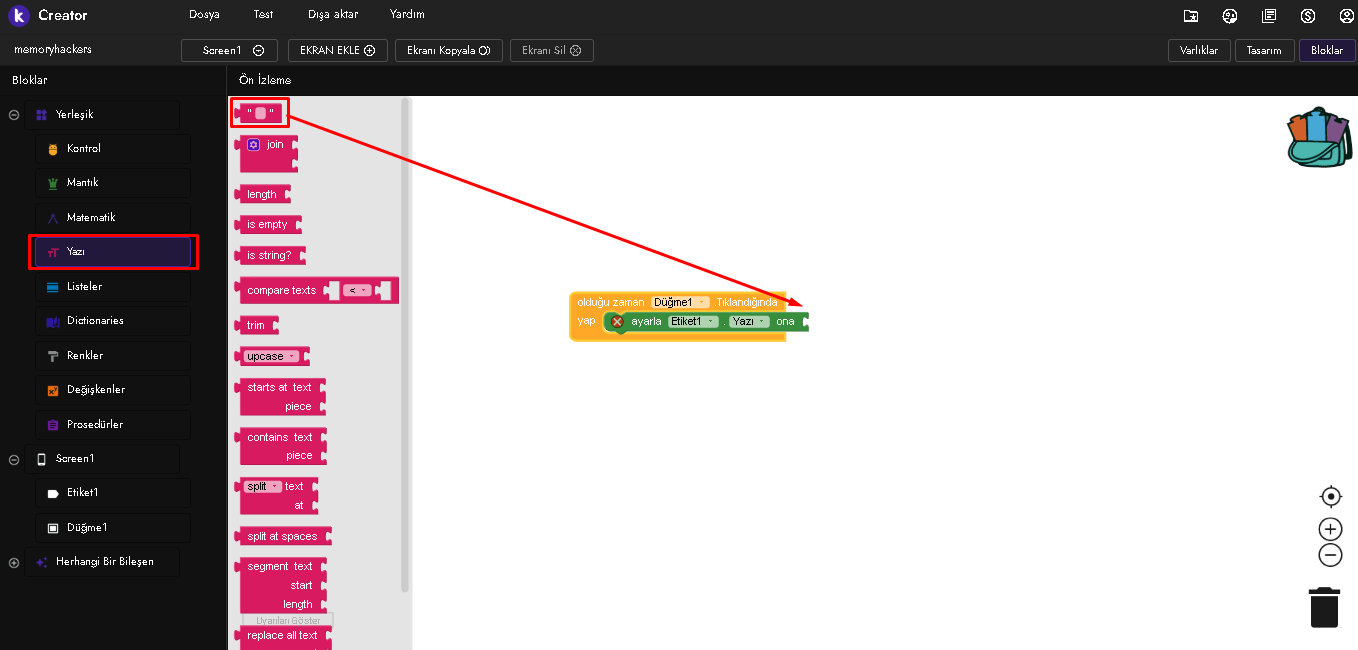Click the Etiket1 label component icon
Viewport: 1358px width, 650px height.
(x=53, y=493)
